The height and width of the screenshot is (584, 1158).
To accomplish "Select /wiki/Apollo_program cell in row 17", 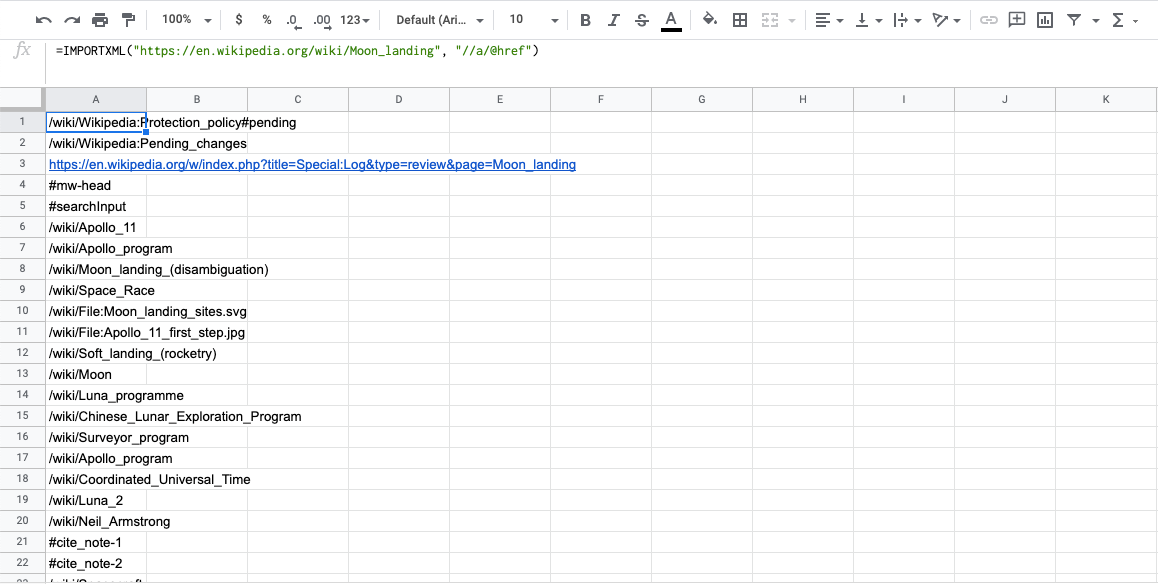I will (96, 458).
